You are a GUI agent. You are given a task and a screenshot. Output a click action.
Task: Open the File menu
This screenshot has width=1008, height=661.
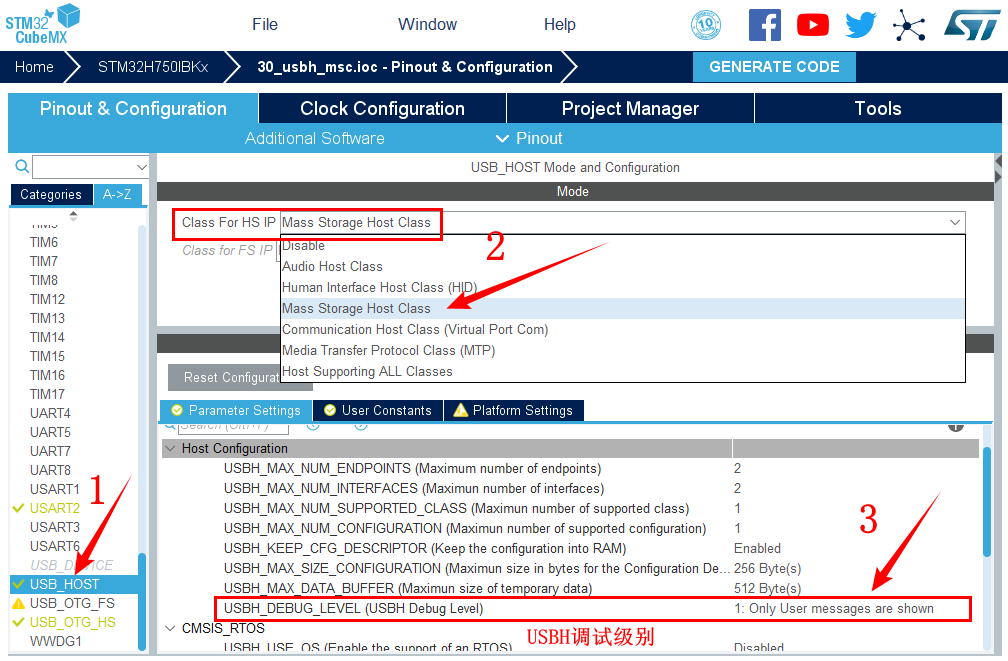click(x=265, y=25)
